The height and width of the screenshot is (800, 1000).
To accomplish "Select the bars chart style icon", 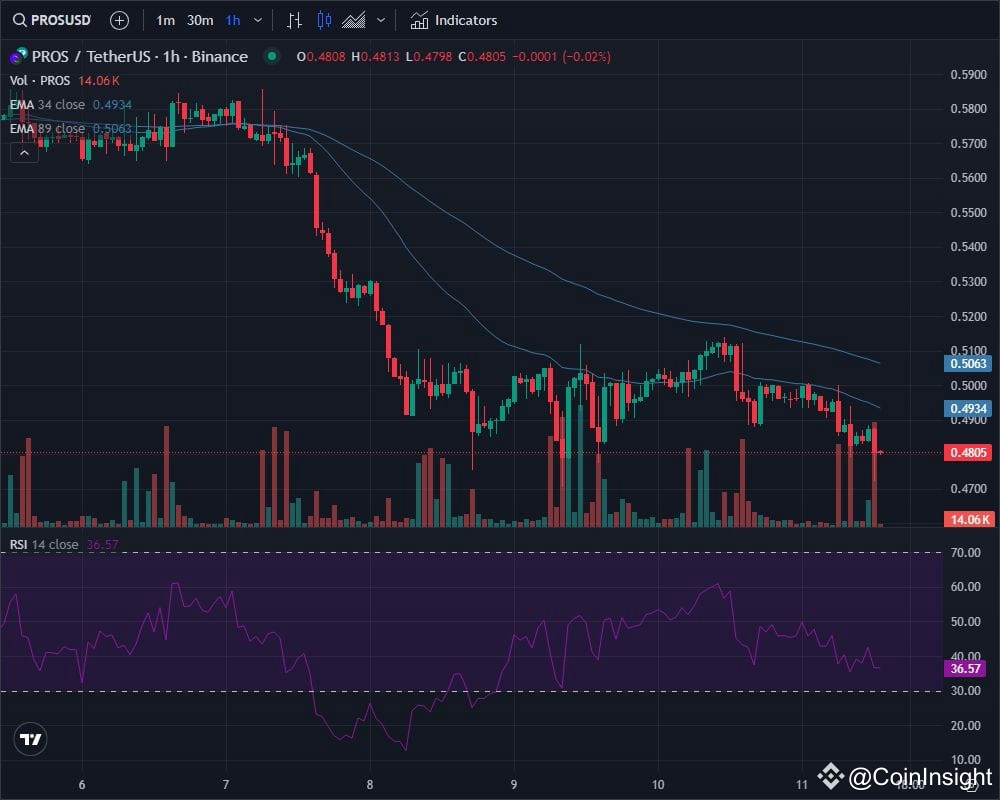I will (x=296, y=20).
